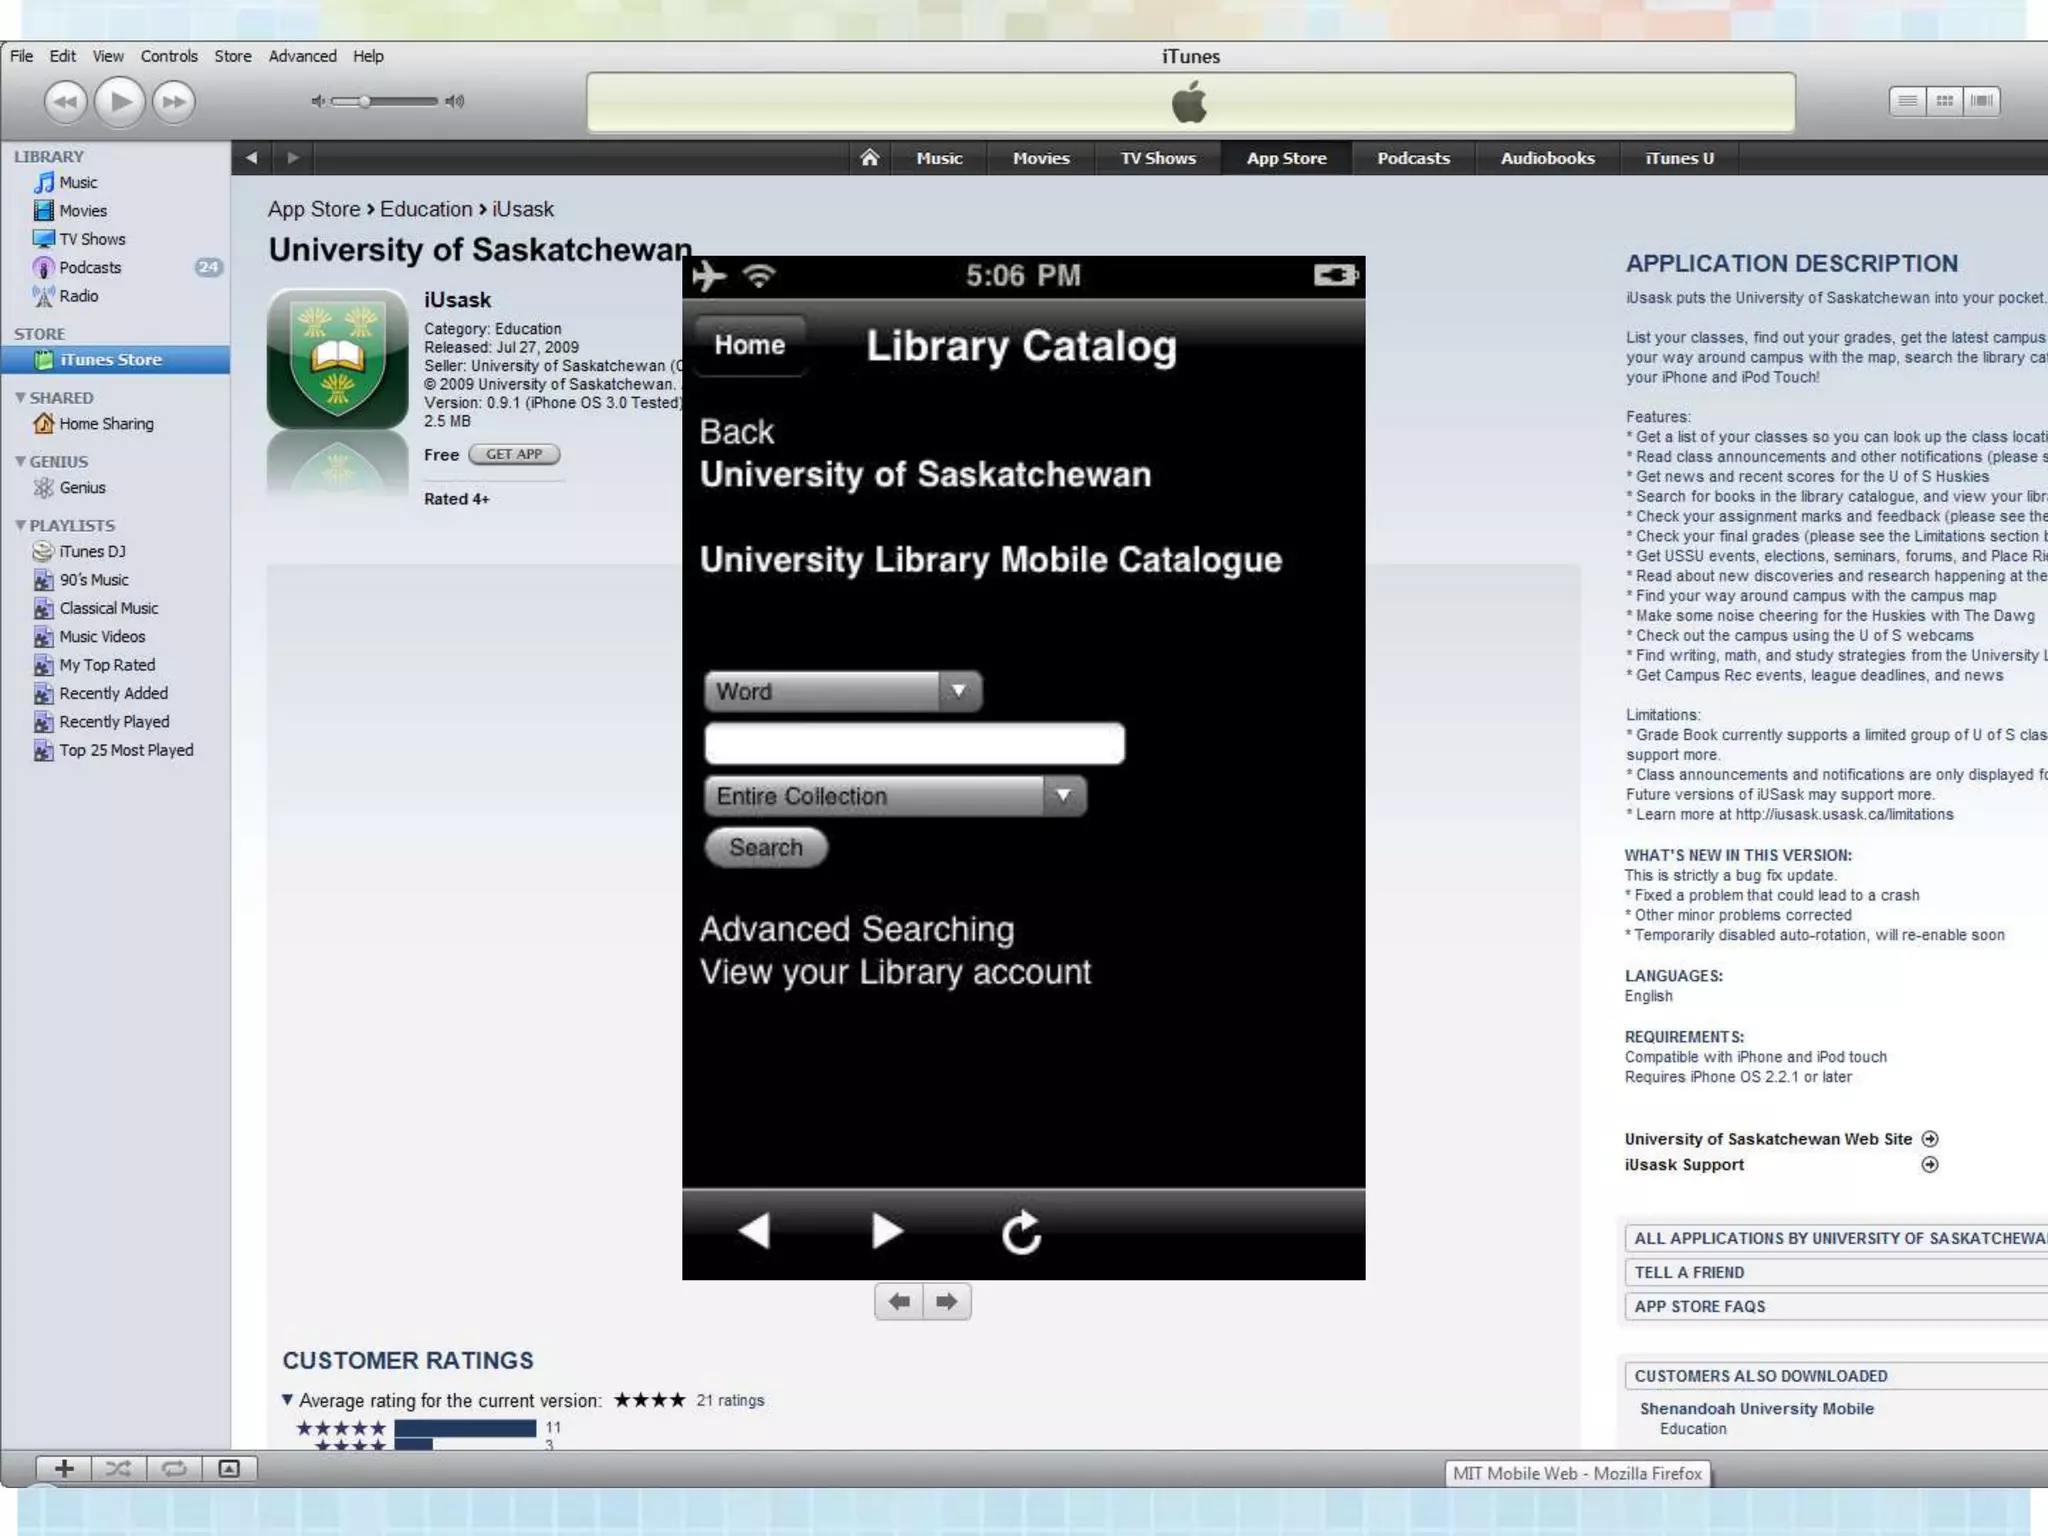Click Education in the breadcrumb
This screenshot has height=1536, width=2048.
click(x=426, y=209)
